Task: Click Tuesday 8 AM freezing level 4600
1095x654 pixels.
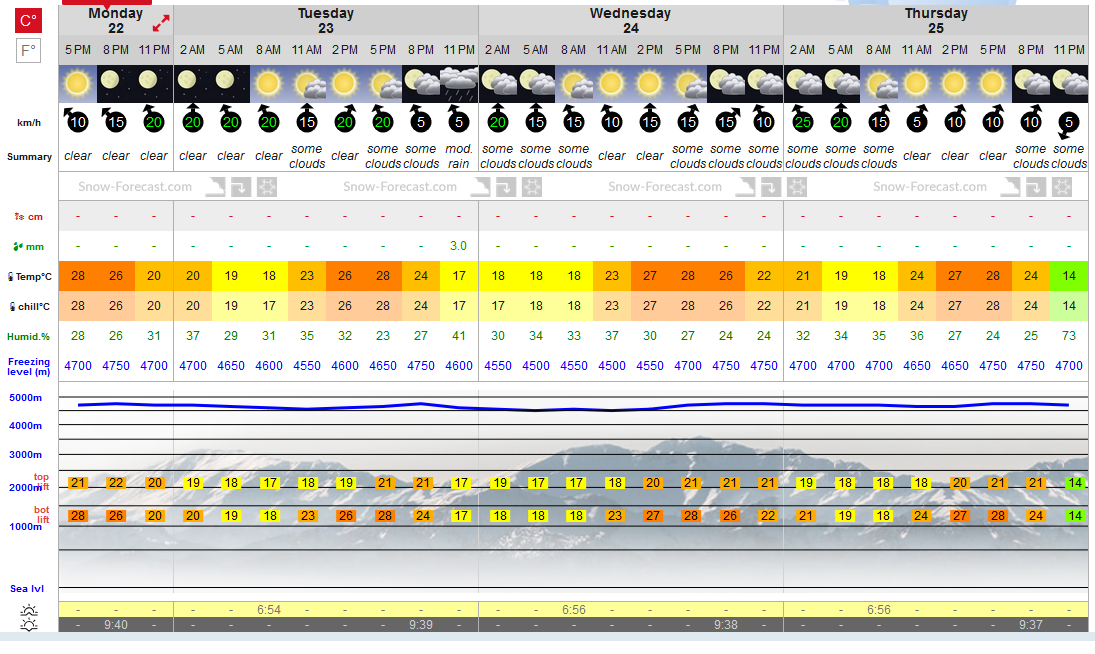Action: click(268, 366)
